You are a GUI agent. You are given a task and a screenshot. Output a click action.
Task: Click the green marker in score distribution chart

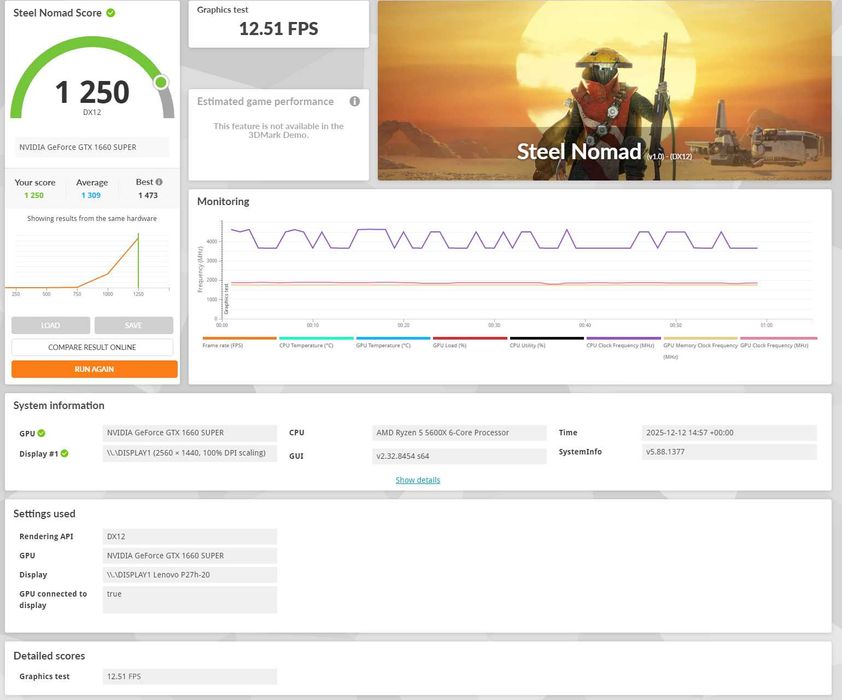coord(139,261)
